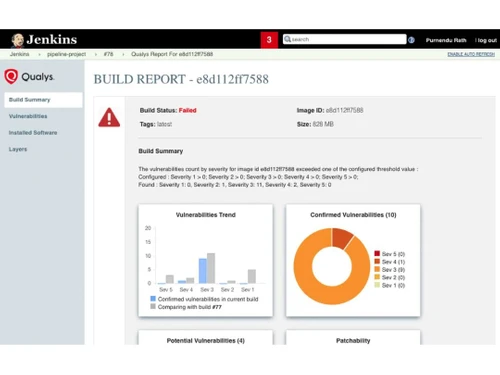Screen dimensions: 500x375
Task: Open Qualys Report For e8d112ff7588 breadcrumb
Action: (172, 54)
